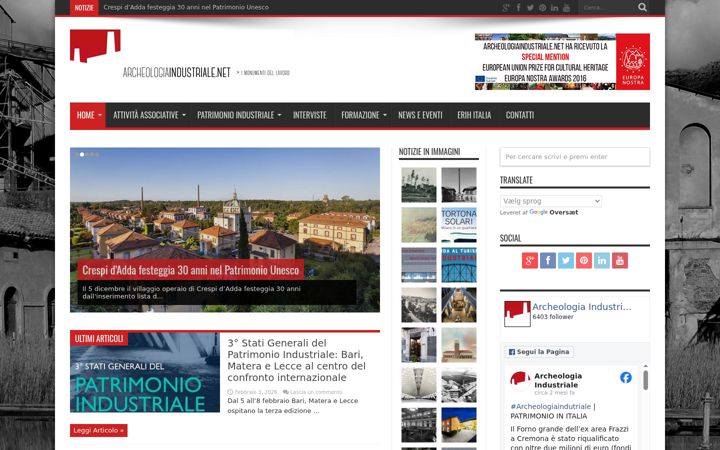Screen dimensions: 720x450
Task: Open '3° Stati Generali del Patrimonio Industriale' article title
Action: (297, 360)
